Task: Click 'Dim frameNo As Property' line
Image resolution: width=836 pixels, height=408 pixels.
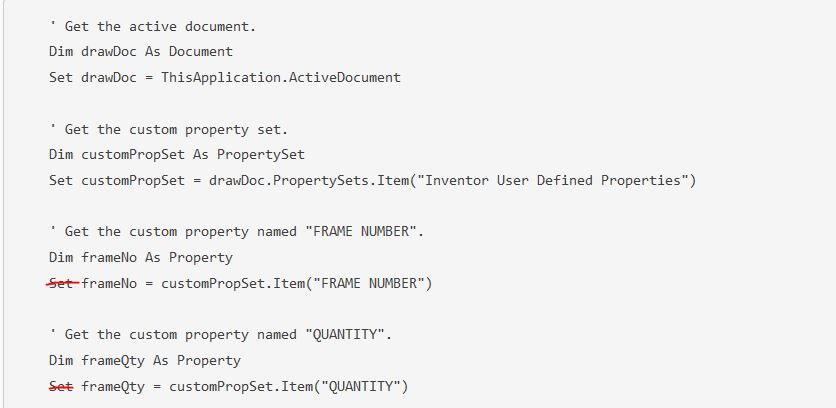Action: coord(141,258)
